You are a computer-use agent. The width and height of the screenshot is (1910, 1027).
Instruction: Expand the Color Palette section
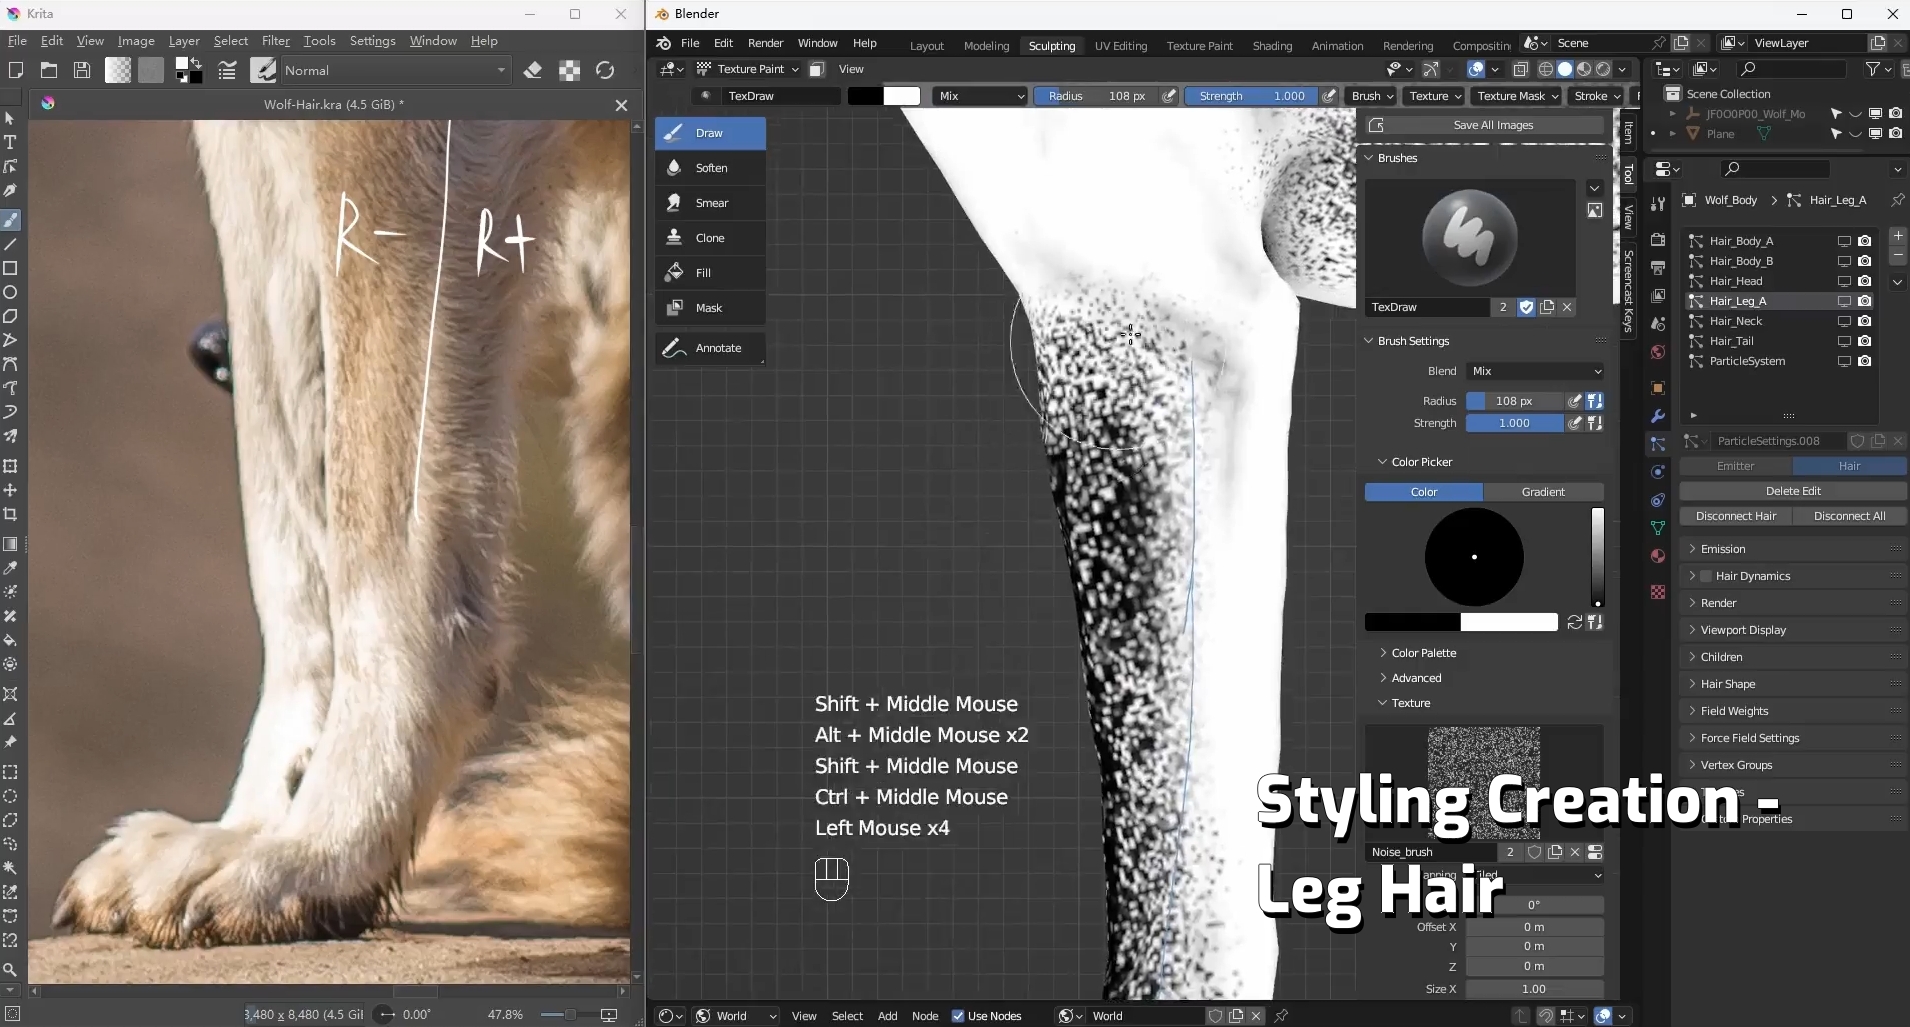(x=1423, y=653)
